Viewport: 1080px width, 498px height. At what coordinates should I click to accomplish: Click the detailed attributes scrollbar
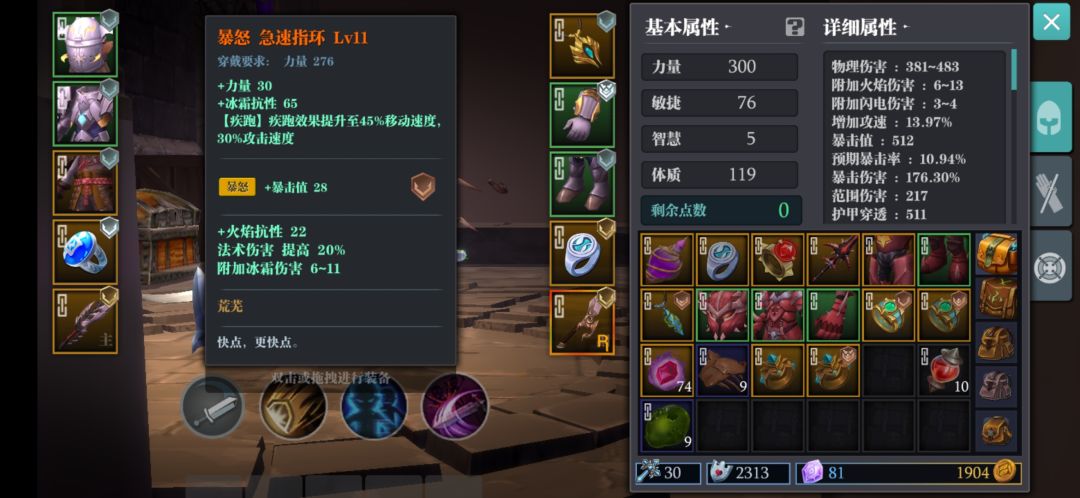pyautogui.click(x=1014, y=70)
